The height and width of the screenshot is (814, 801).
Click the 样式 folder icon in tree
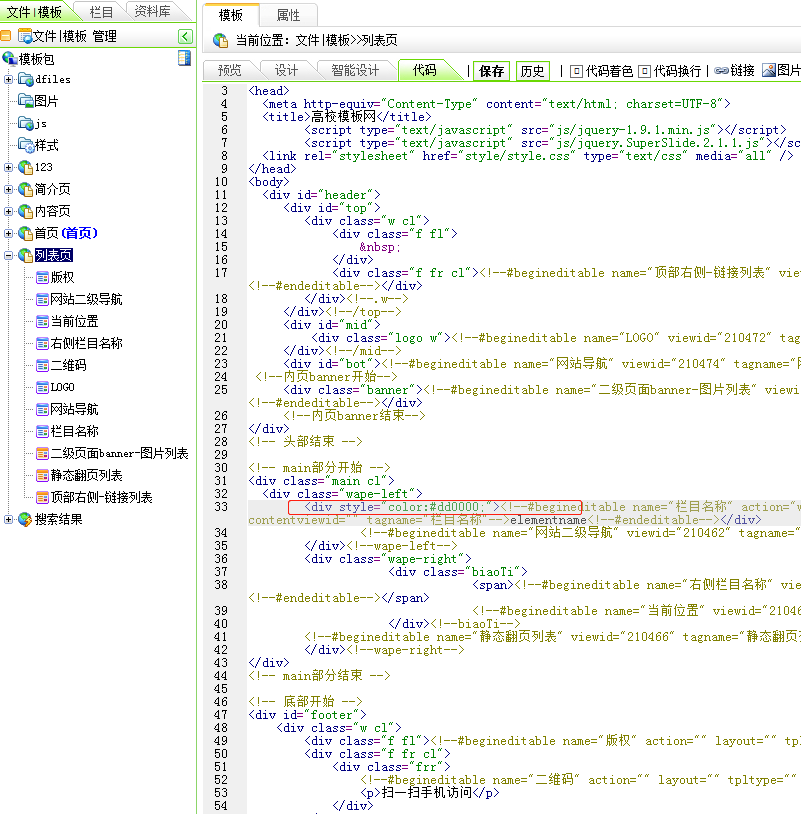click(x=25, y=145)
